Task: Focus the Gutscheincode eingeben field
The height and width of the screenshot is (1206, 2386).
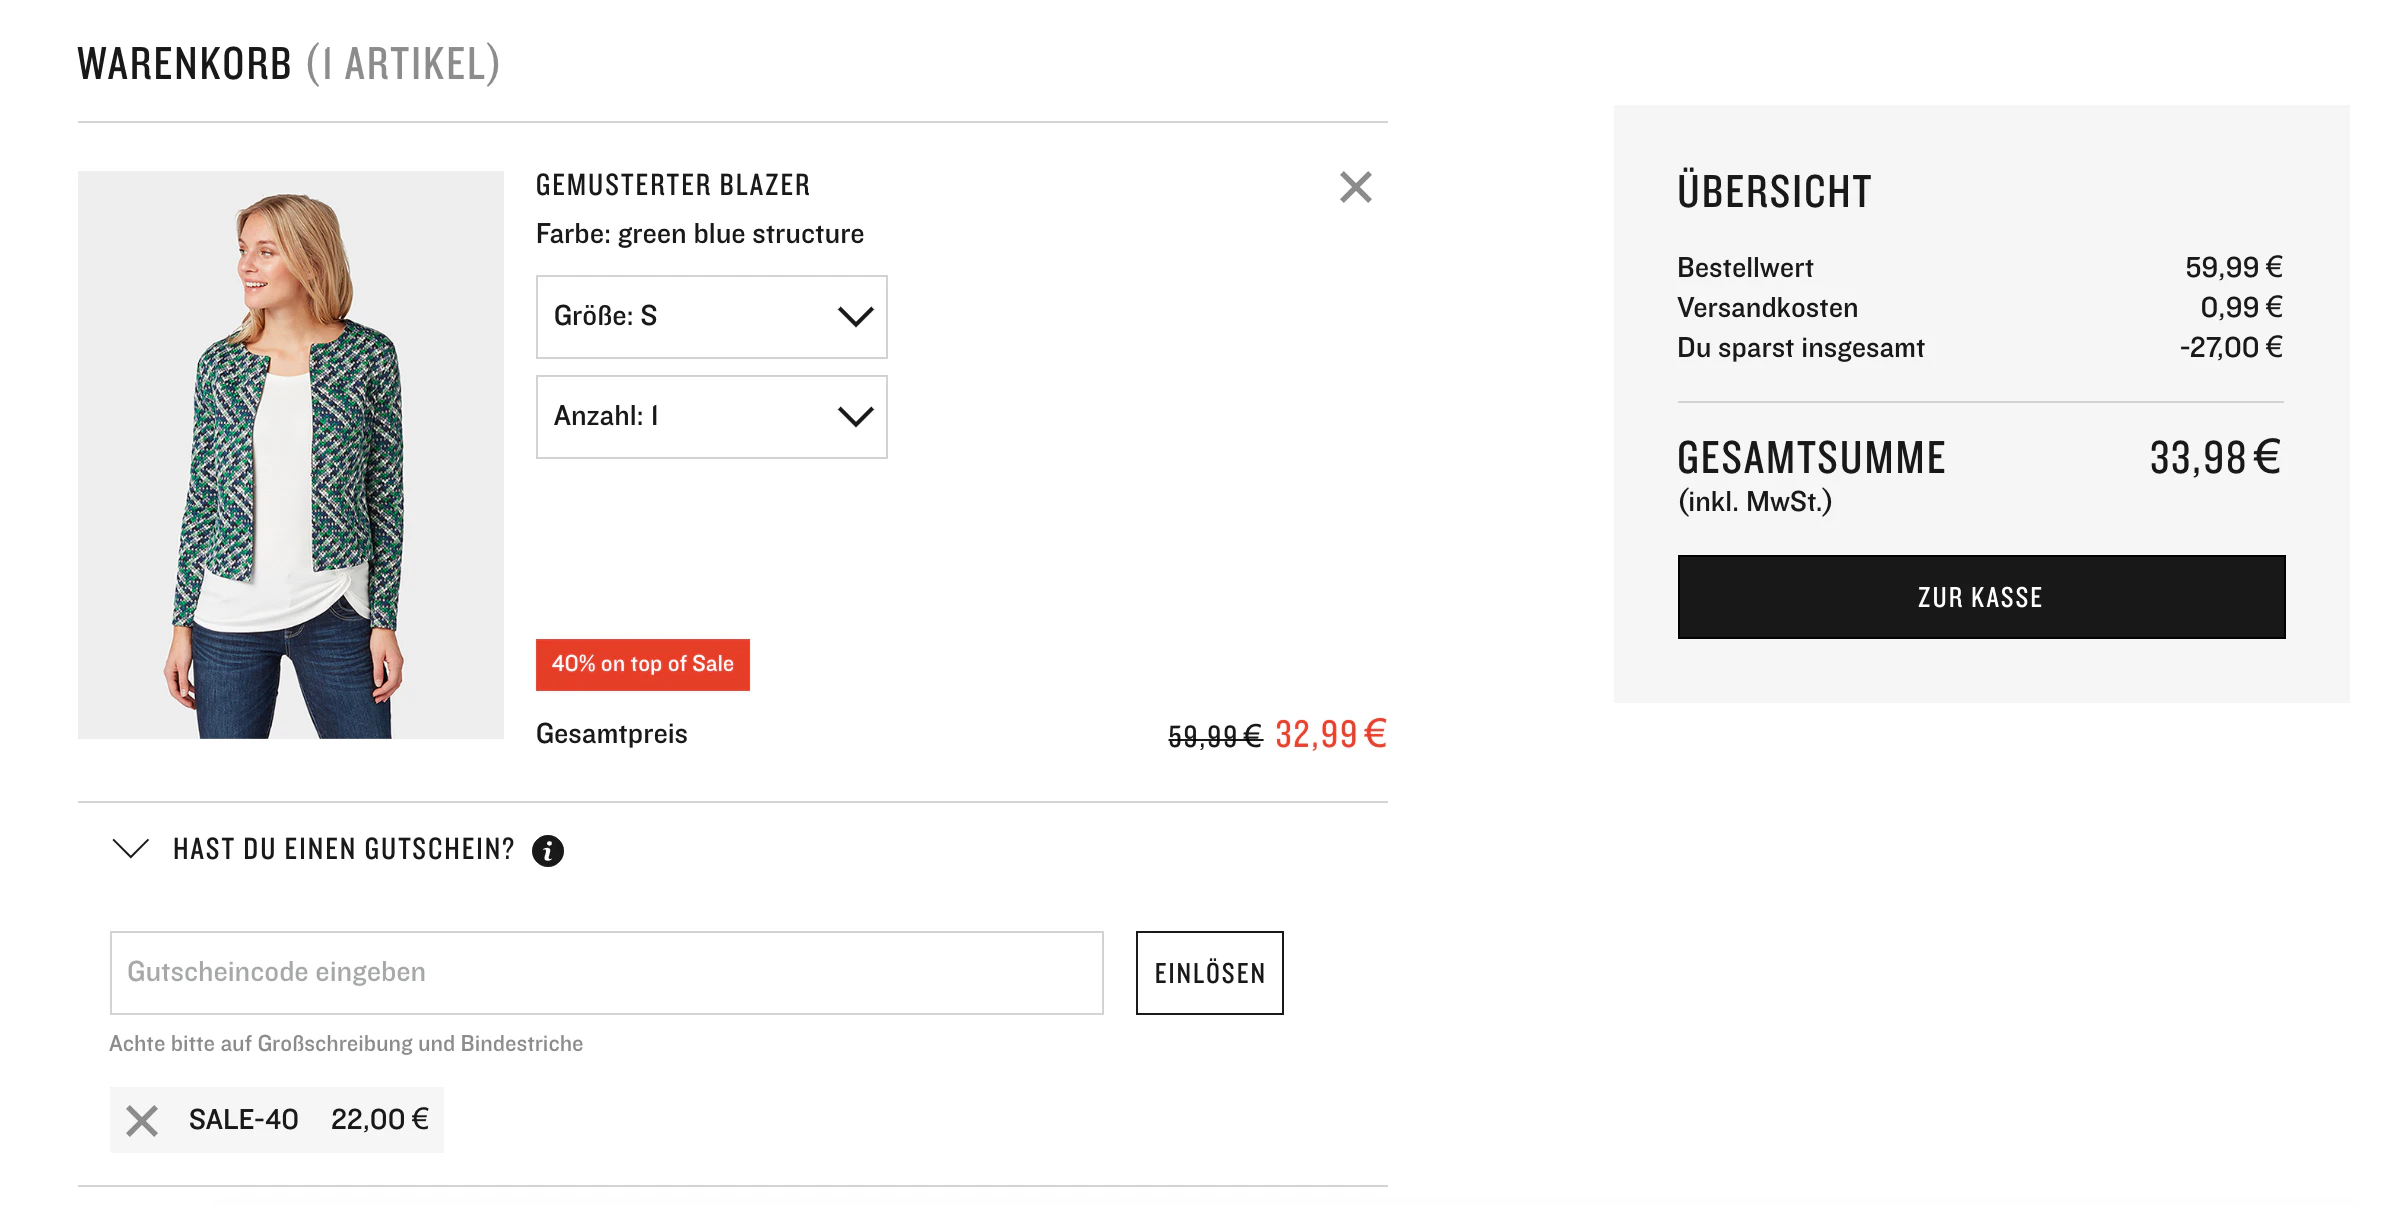Action: 607,973
